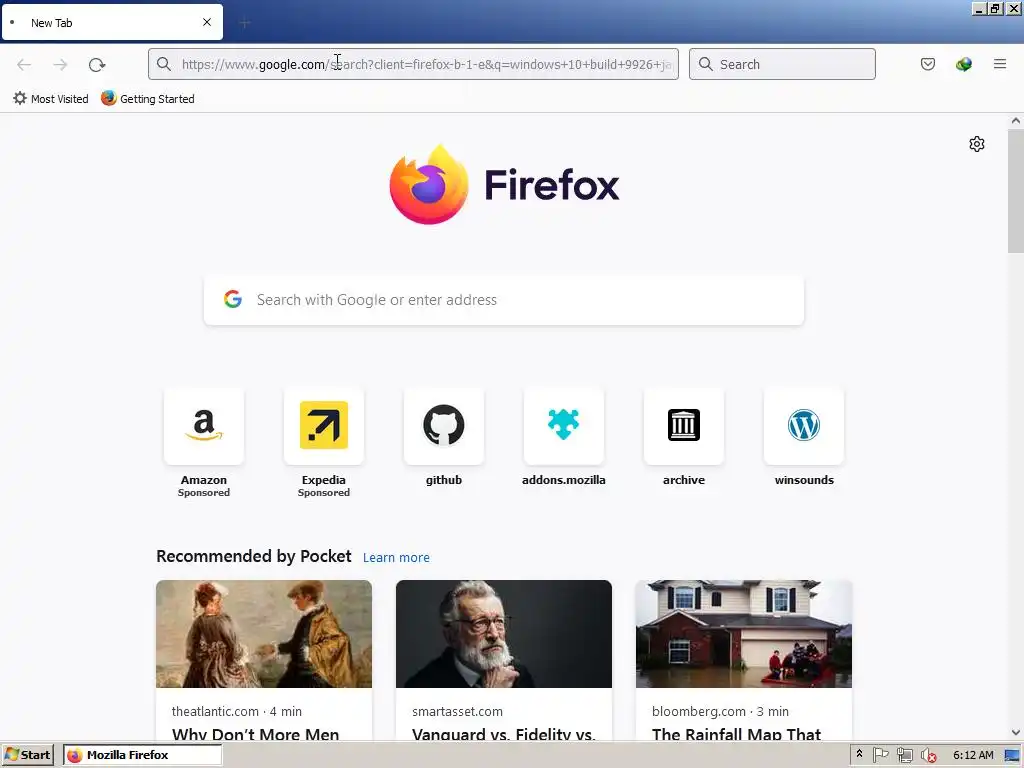Click the globe extension icon in toolbar

tap(963, 64)
